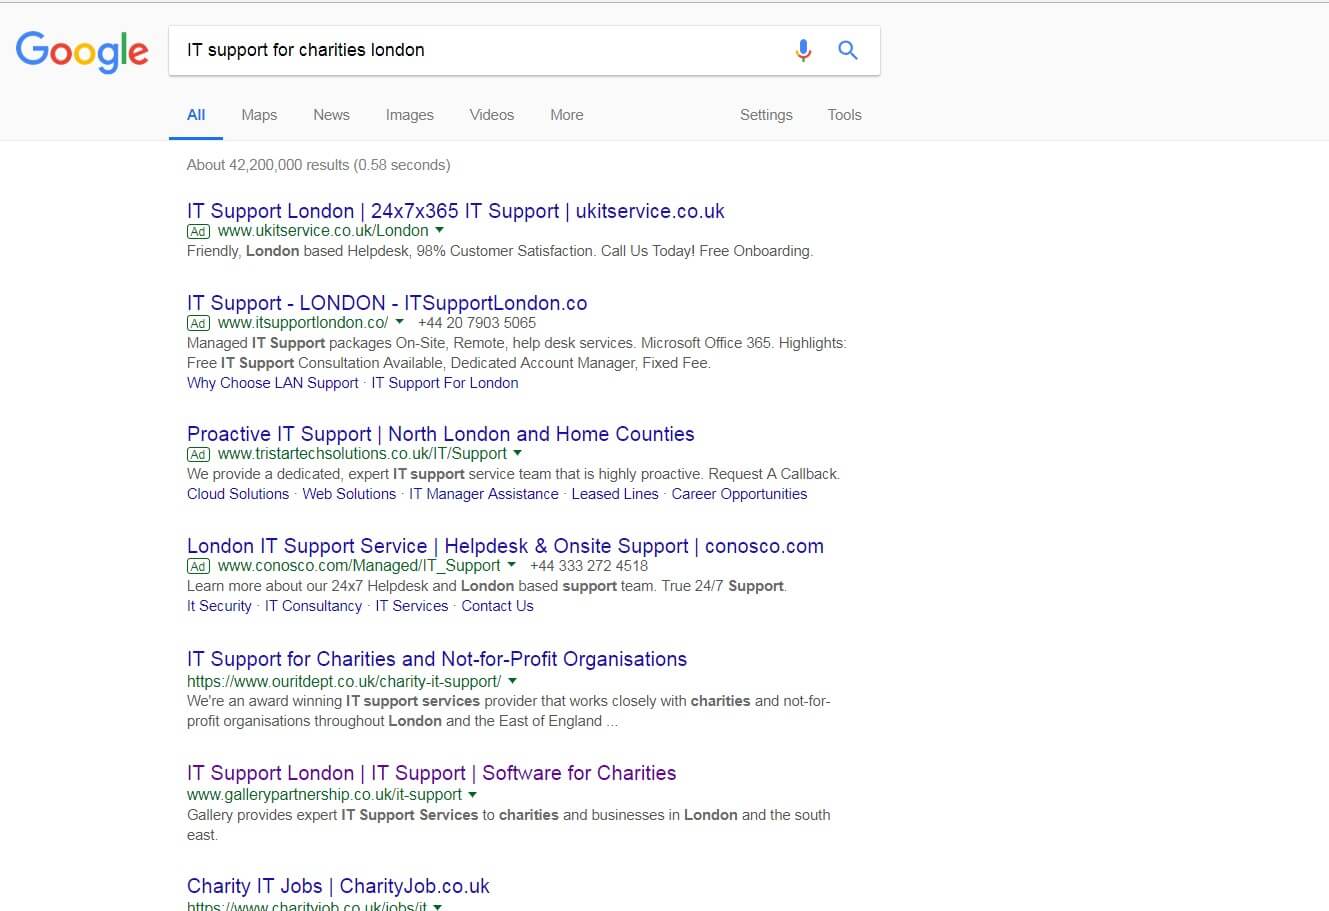Viewport: 1329px width, 911px height.
Task: Click Ad badge next to conosco.com URL
Action: pos(198,566)
